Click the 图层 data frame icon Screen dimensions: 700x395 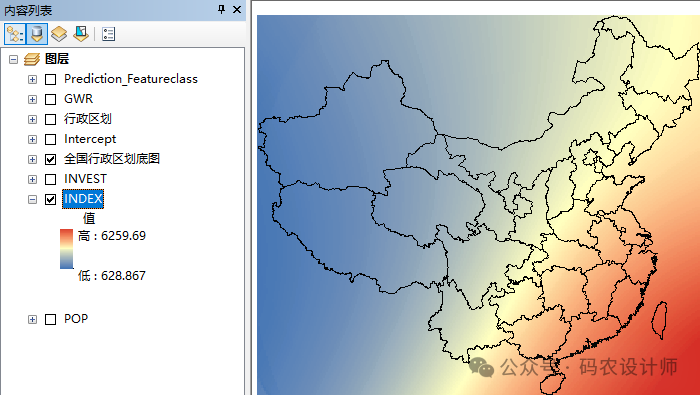32,59
